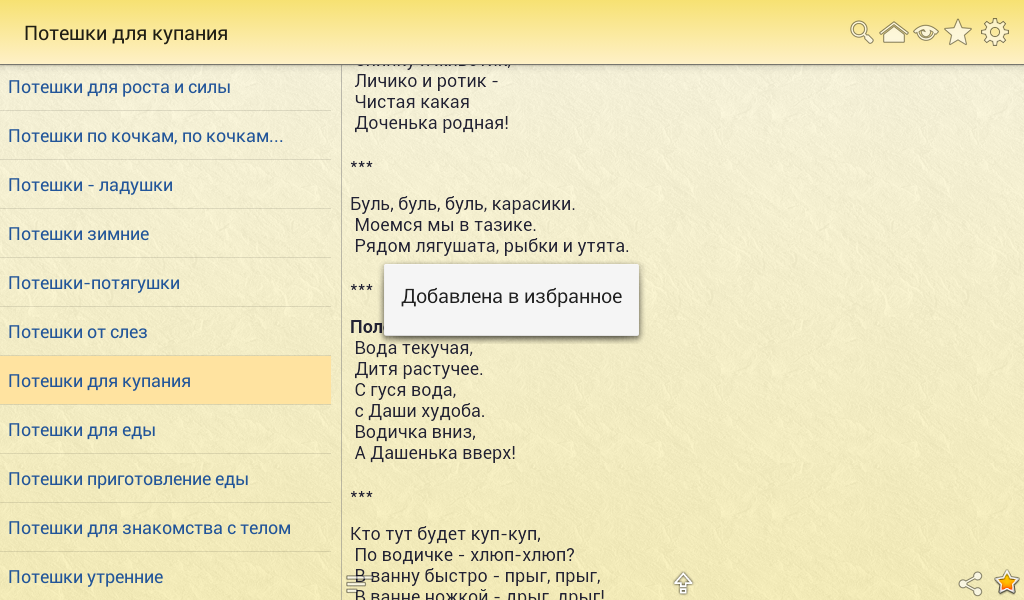The width and height of the screenshot is (1024, 600).
Task: Open favorites list via top star icon
Action: (958, 33)
